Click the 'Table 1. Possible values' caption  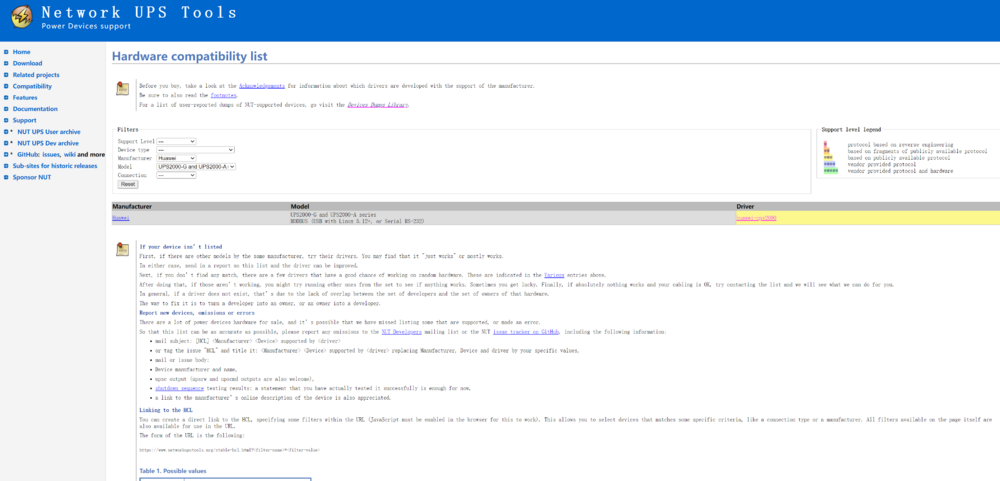173,471
